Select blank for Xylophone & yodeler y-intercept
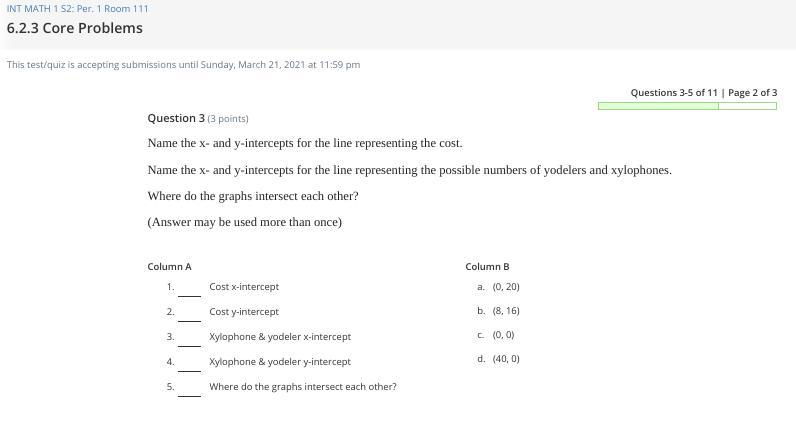This screenshot has height=422, width=796. (189, 363)
